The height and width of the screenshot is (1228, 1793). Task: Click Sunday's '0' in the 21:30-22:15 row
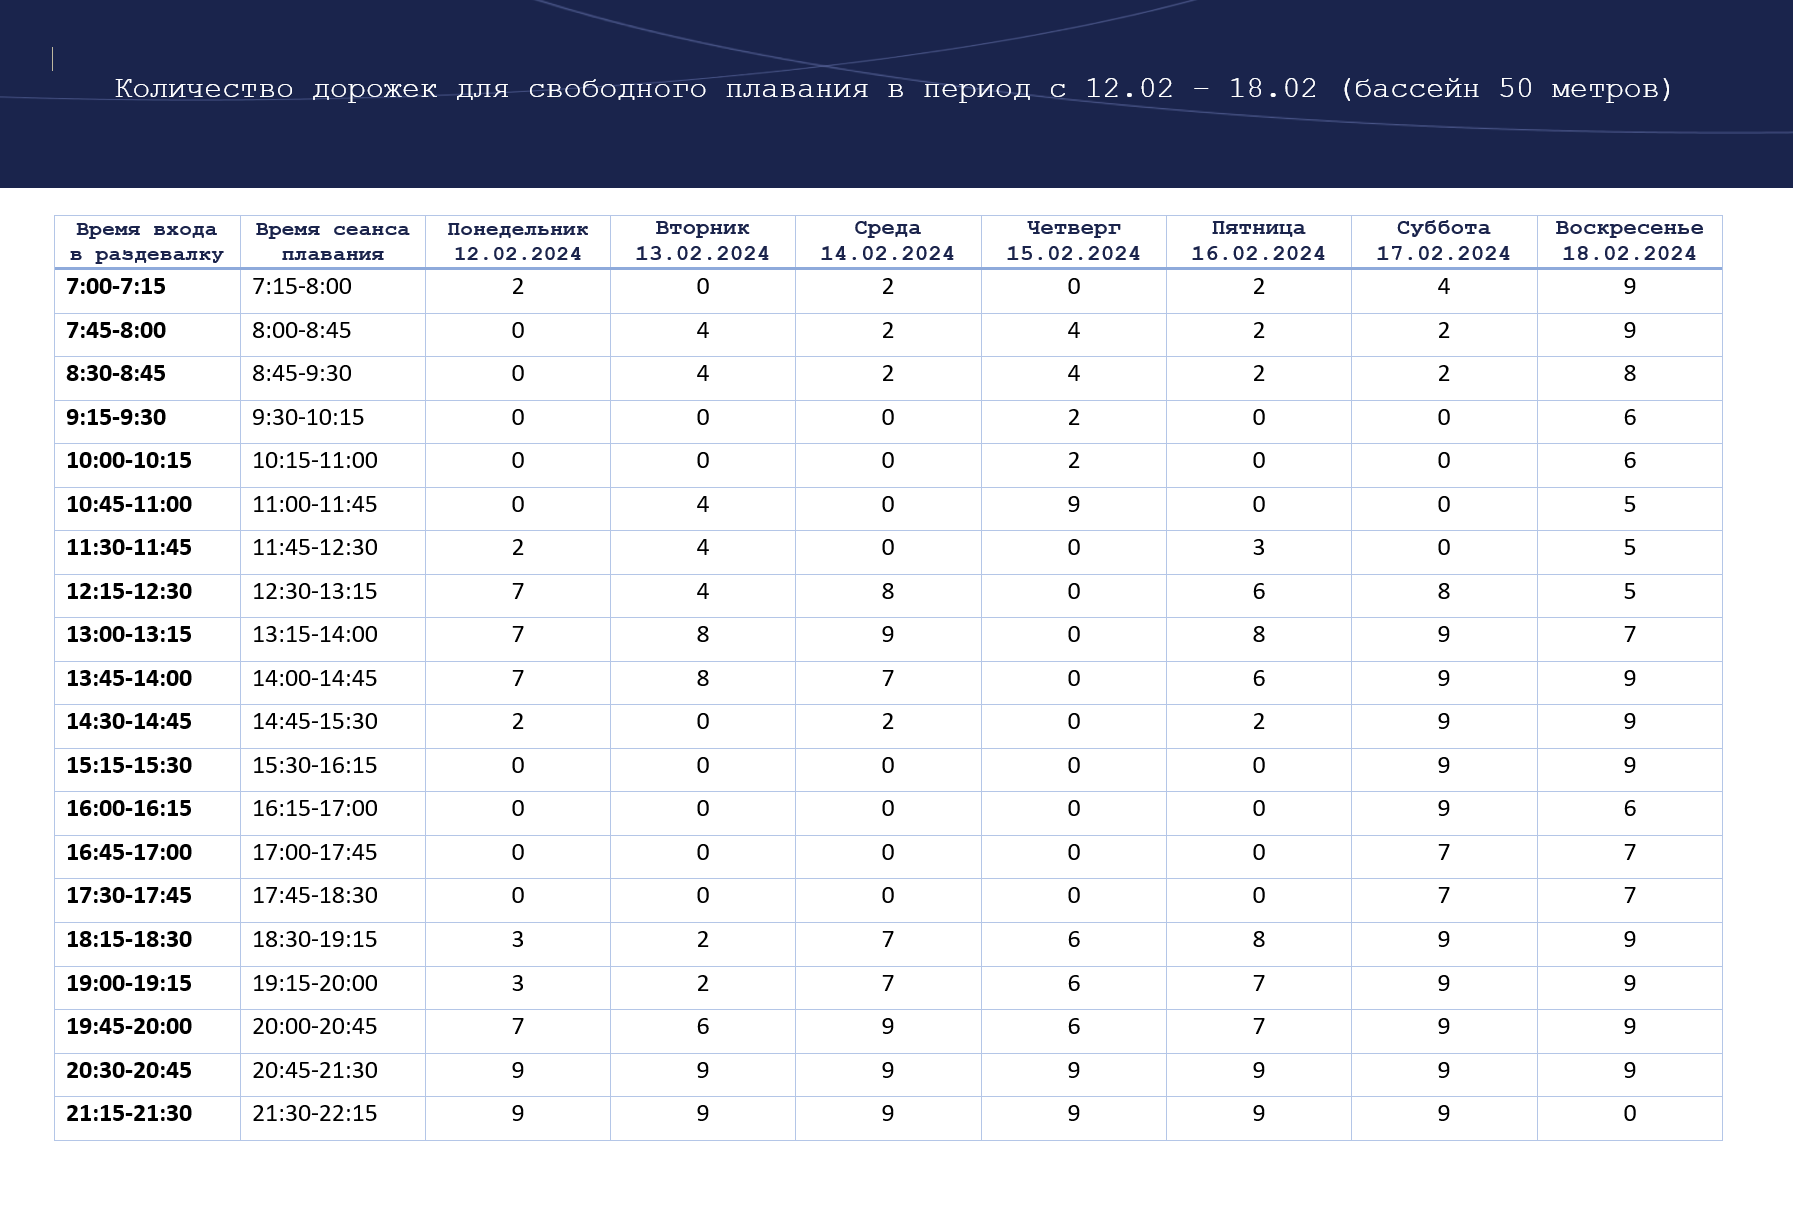tap(1630, 1114)
